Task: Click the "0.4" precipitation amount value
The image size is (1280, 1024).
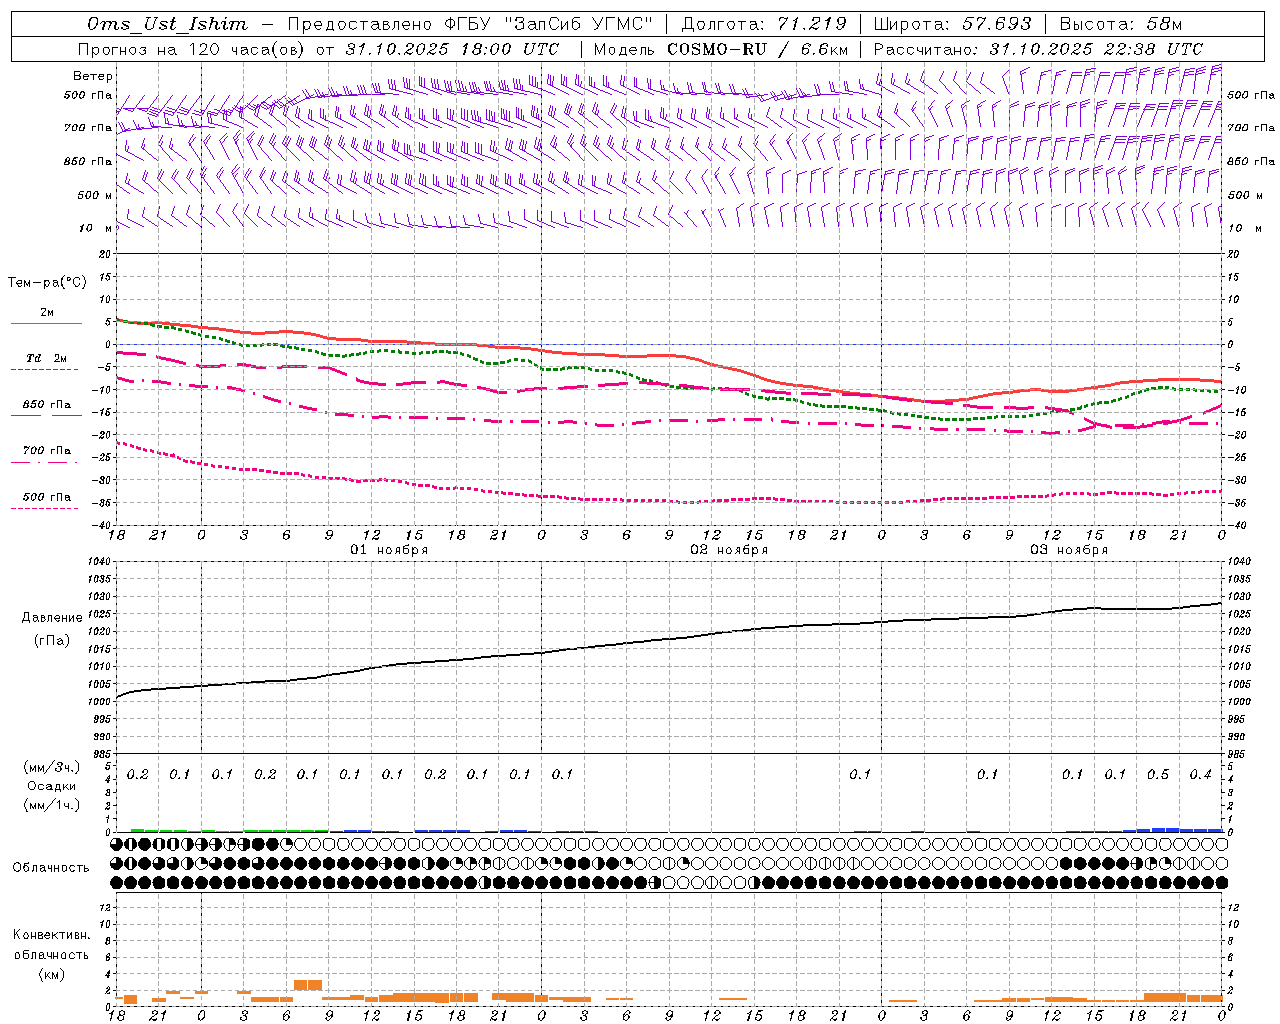Action: pos(1200,775)
